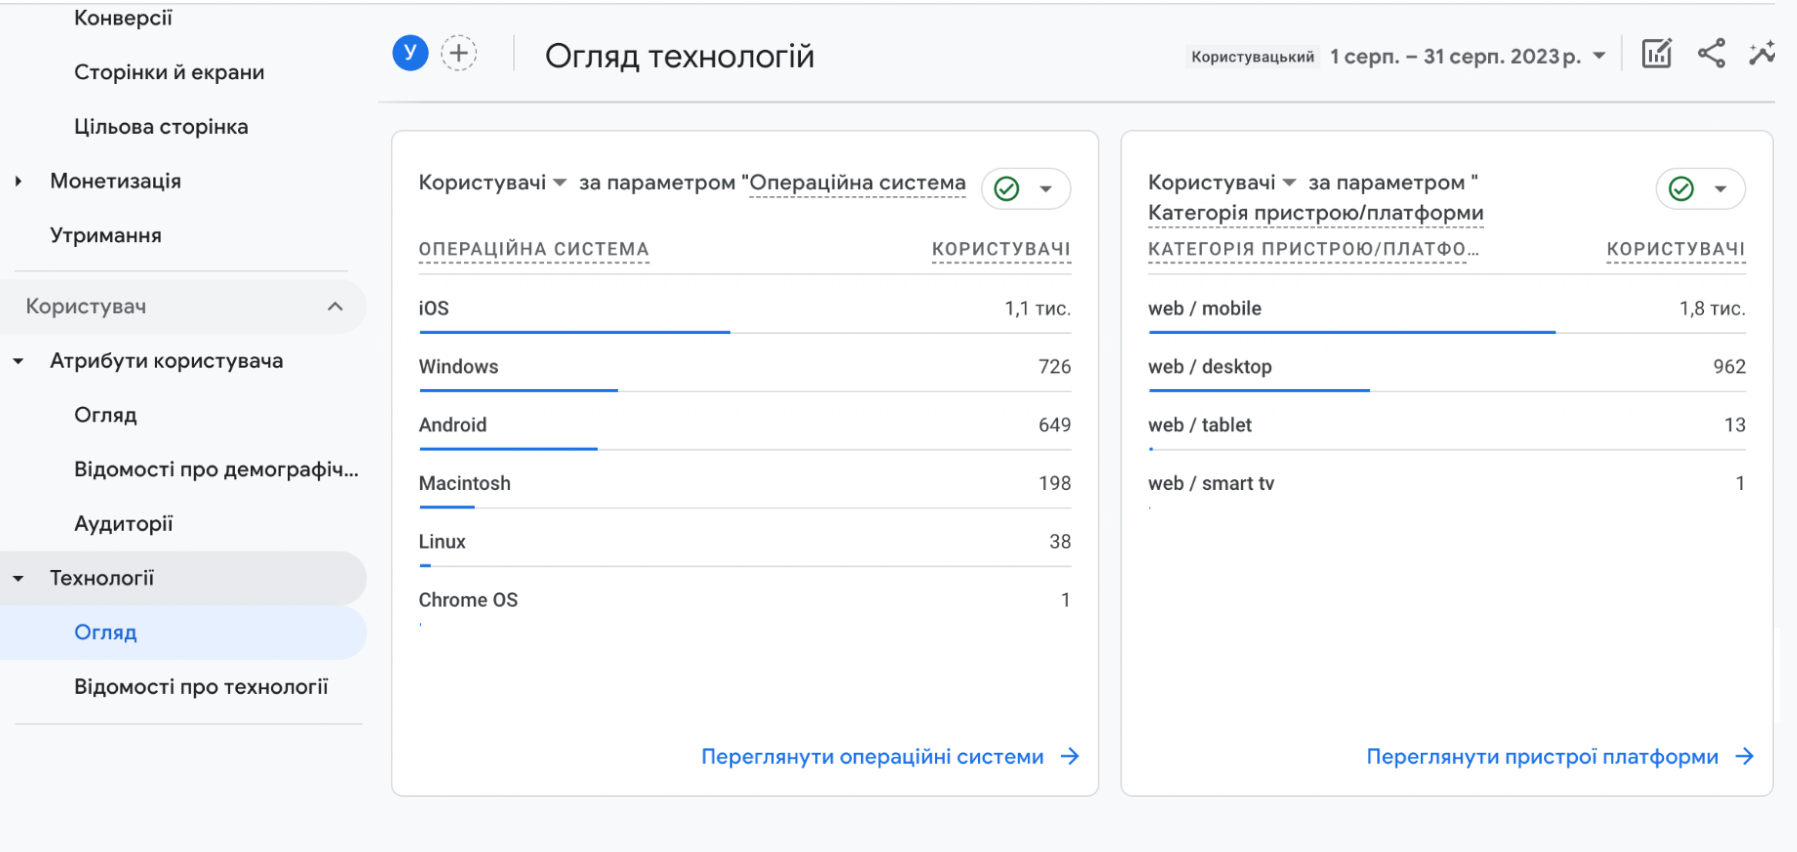Click the "web / mobile" table row
Image resolution: width=1797 pixels, height=852 pixels.
[x=1445, y=309]
